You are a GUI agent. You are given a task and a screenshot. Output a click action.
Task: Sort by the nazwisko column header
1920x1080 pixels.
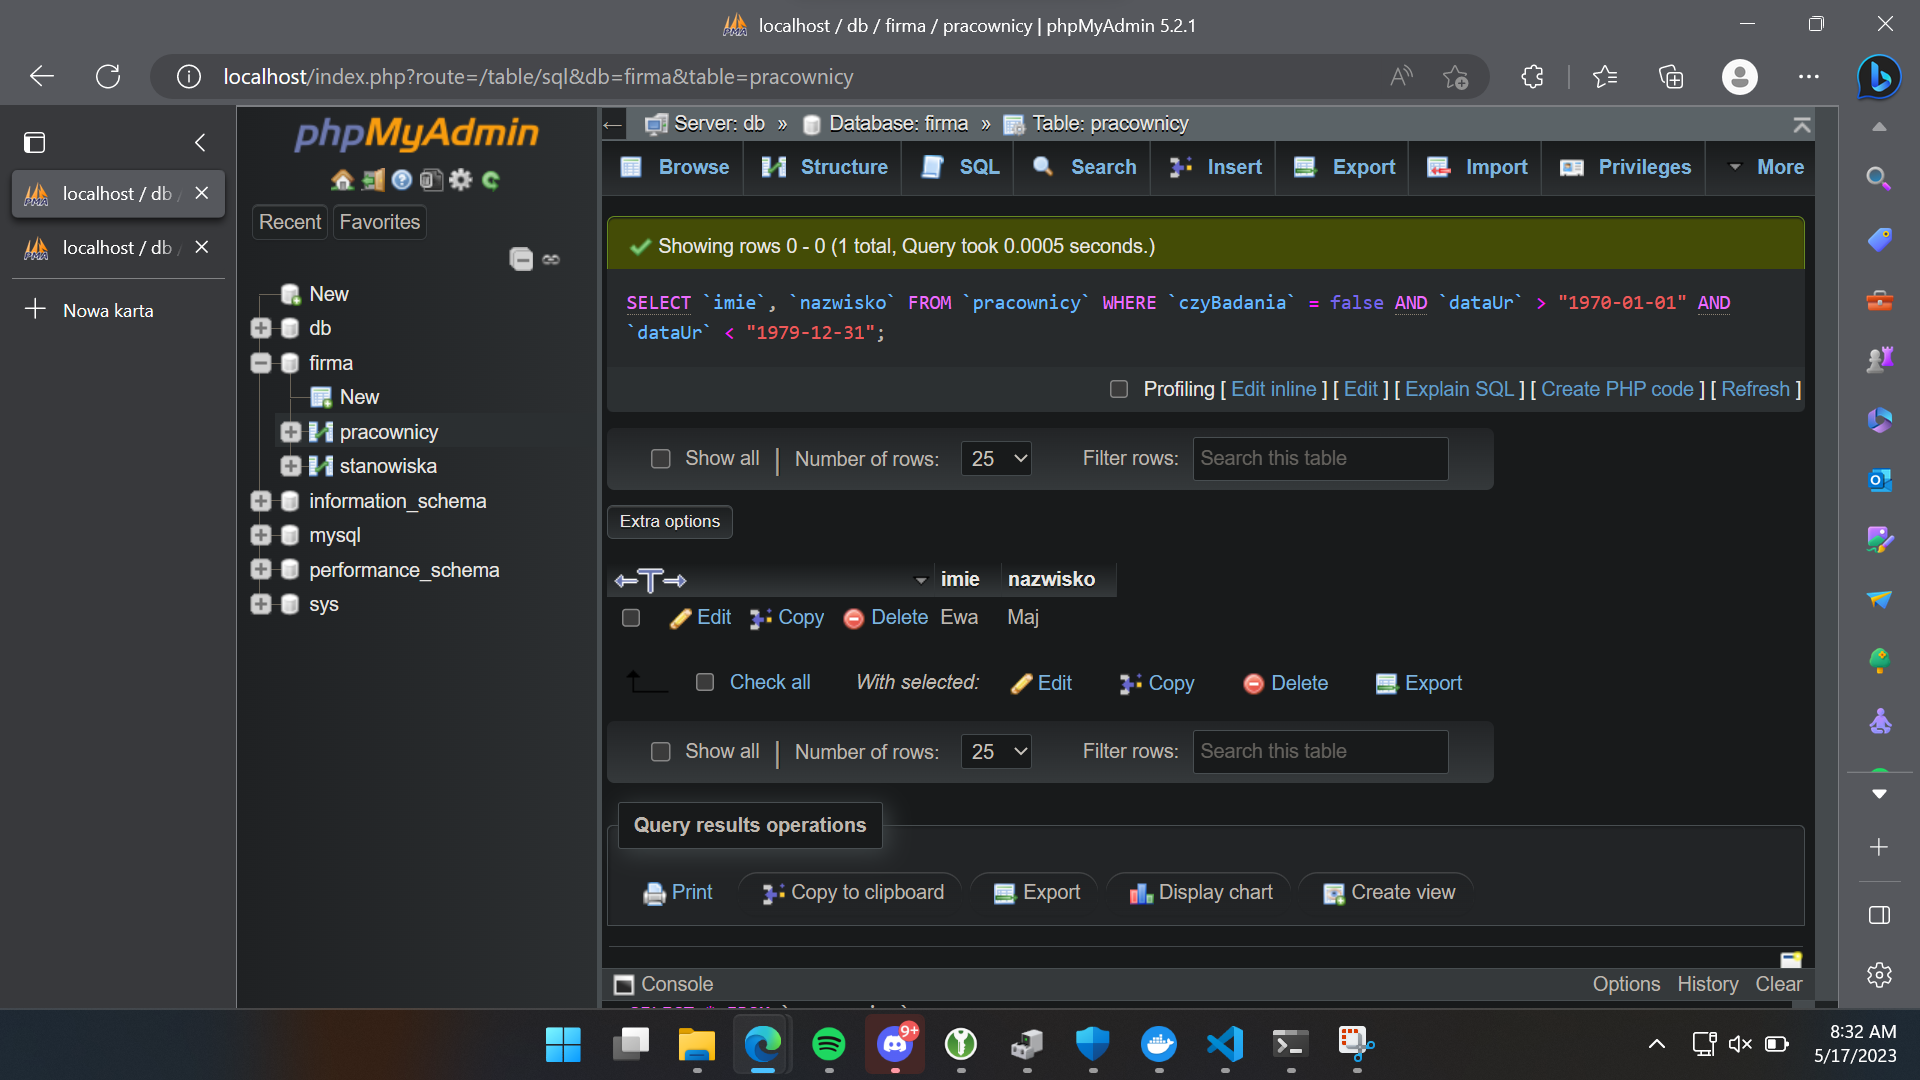[x=1051, y=580]
